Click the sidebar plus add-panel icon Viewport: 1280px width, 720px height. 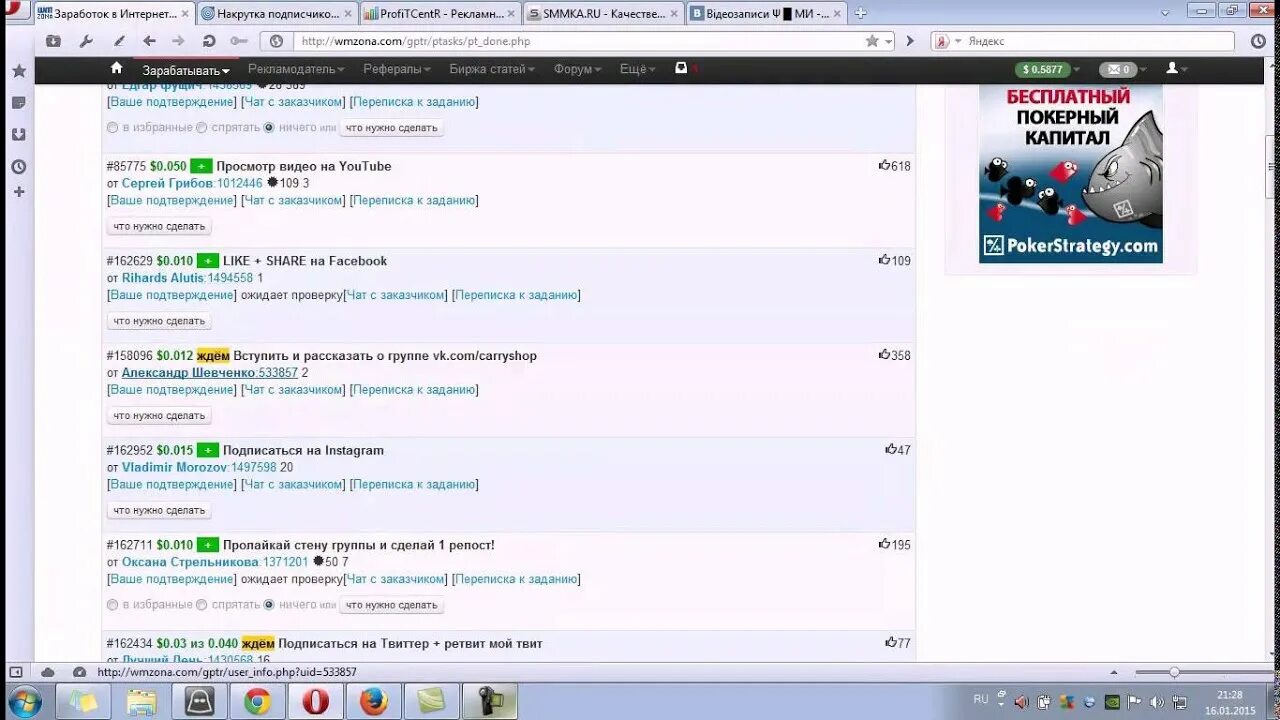coord(18,191)
